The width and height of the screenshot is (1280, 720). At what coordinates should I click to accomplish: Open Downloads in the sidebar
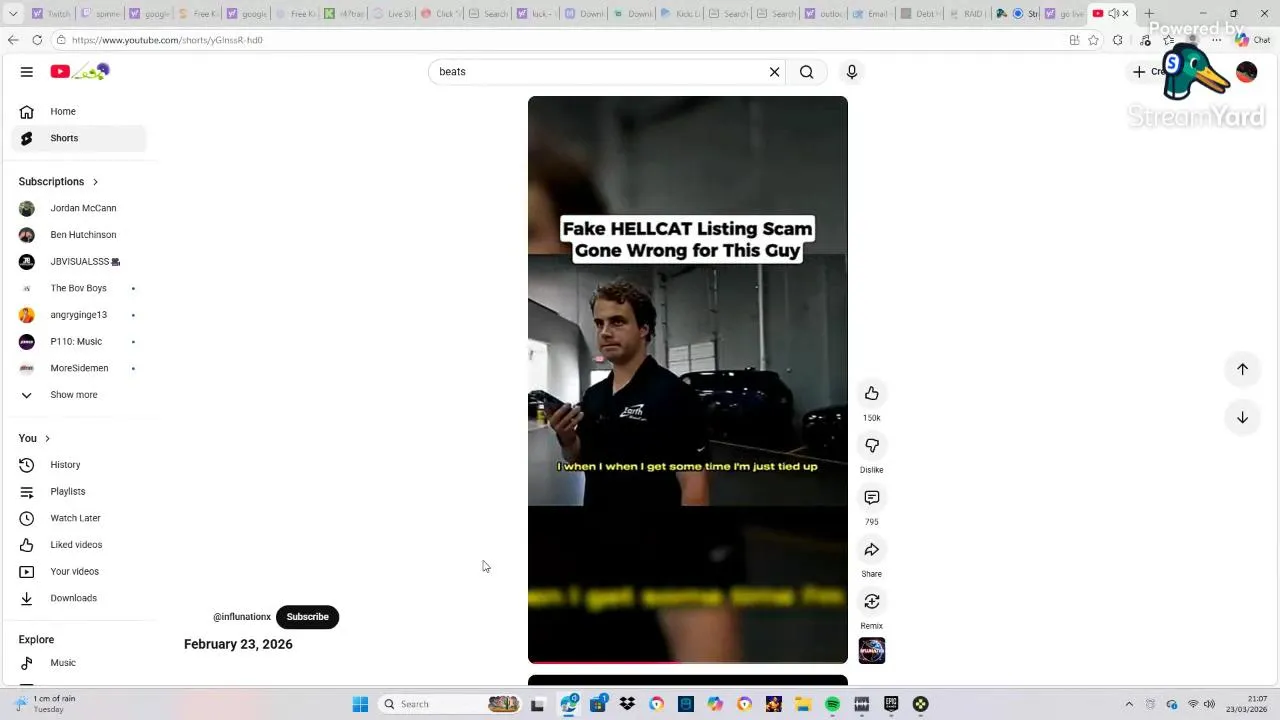[x=79, y=598]
